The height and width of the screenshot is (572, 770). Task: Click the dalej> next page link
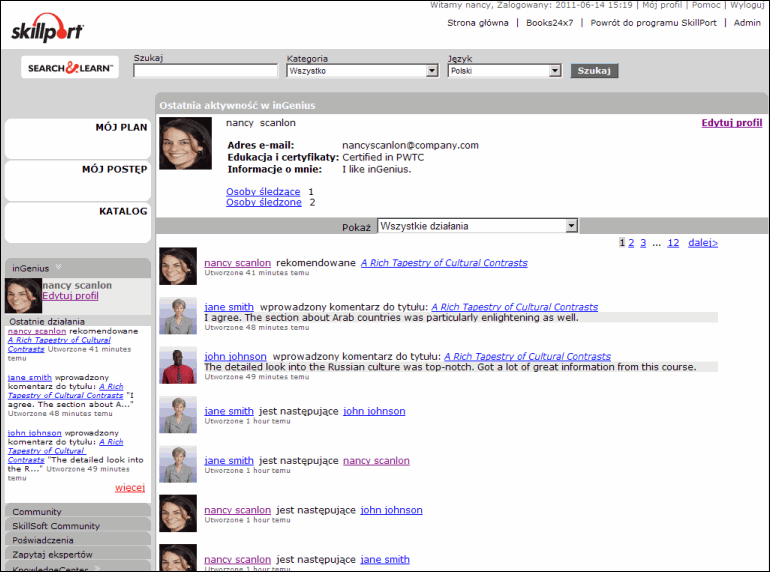[703, 243]
